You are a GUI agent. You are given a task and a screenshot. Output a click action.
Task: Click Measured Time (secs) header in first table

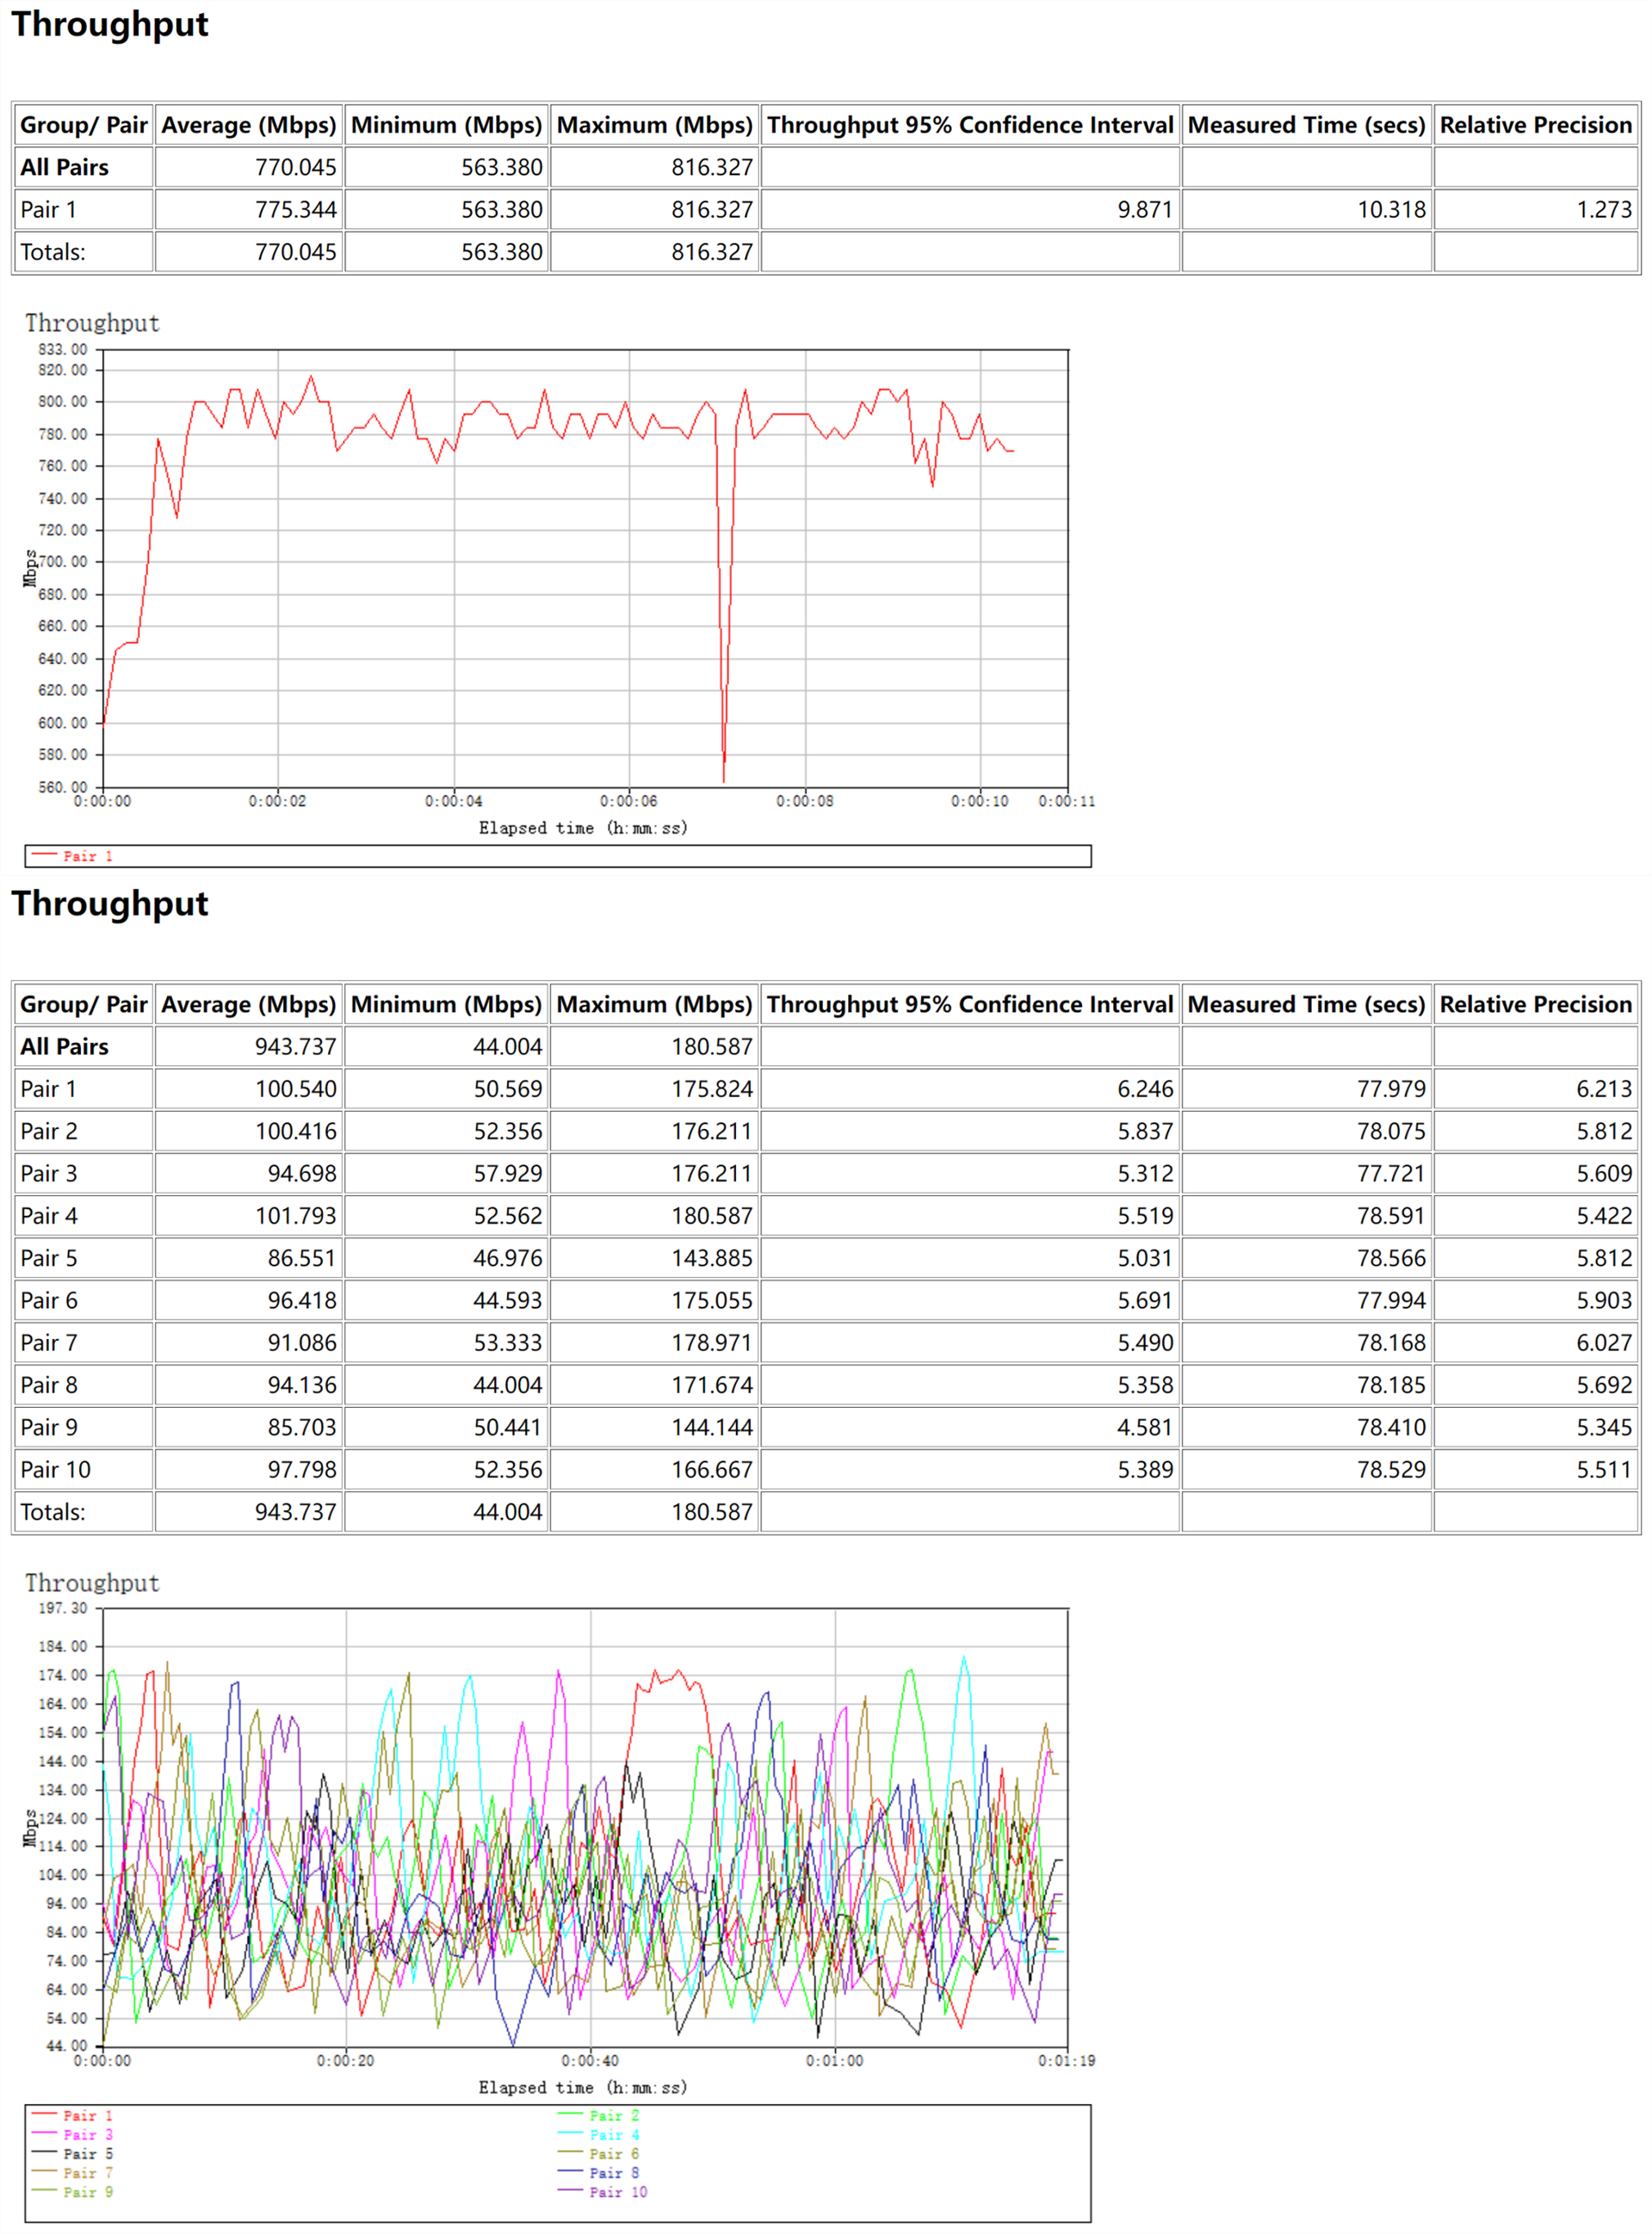click(x=1305, y=125)
